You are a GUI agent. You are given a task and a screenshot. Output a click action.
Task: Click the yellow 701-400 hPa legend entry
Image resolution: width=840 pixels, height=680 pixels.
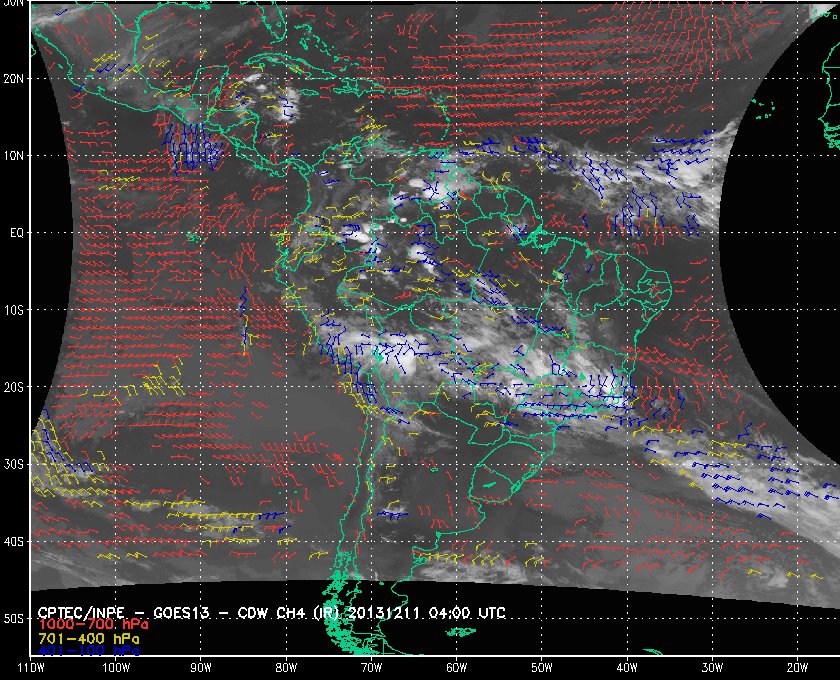click(x=89, y=639)
